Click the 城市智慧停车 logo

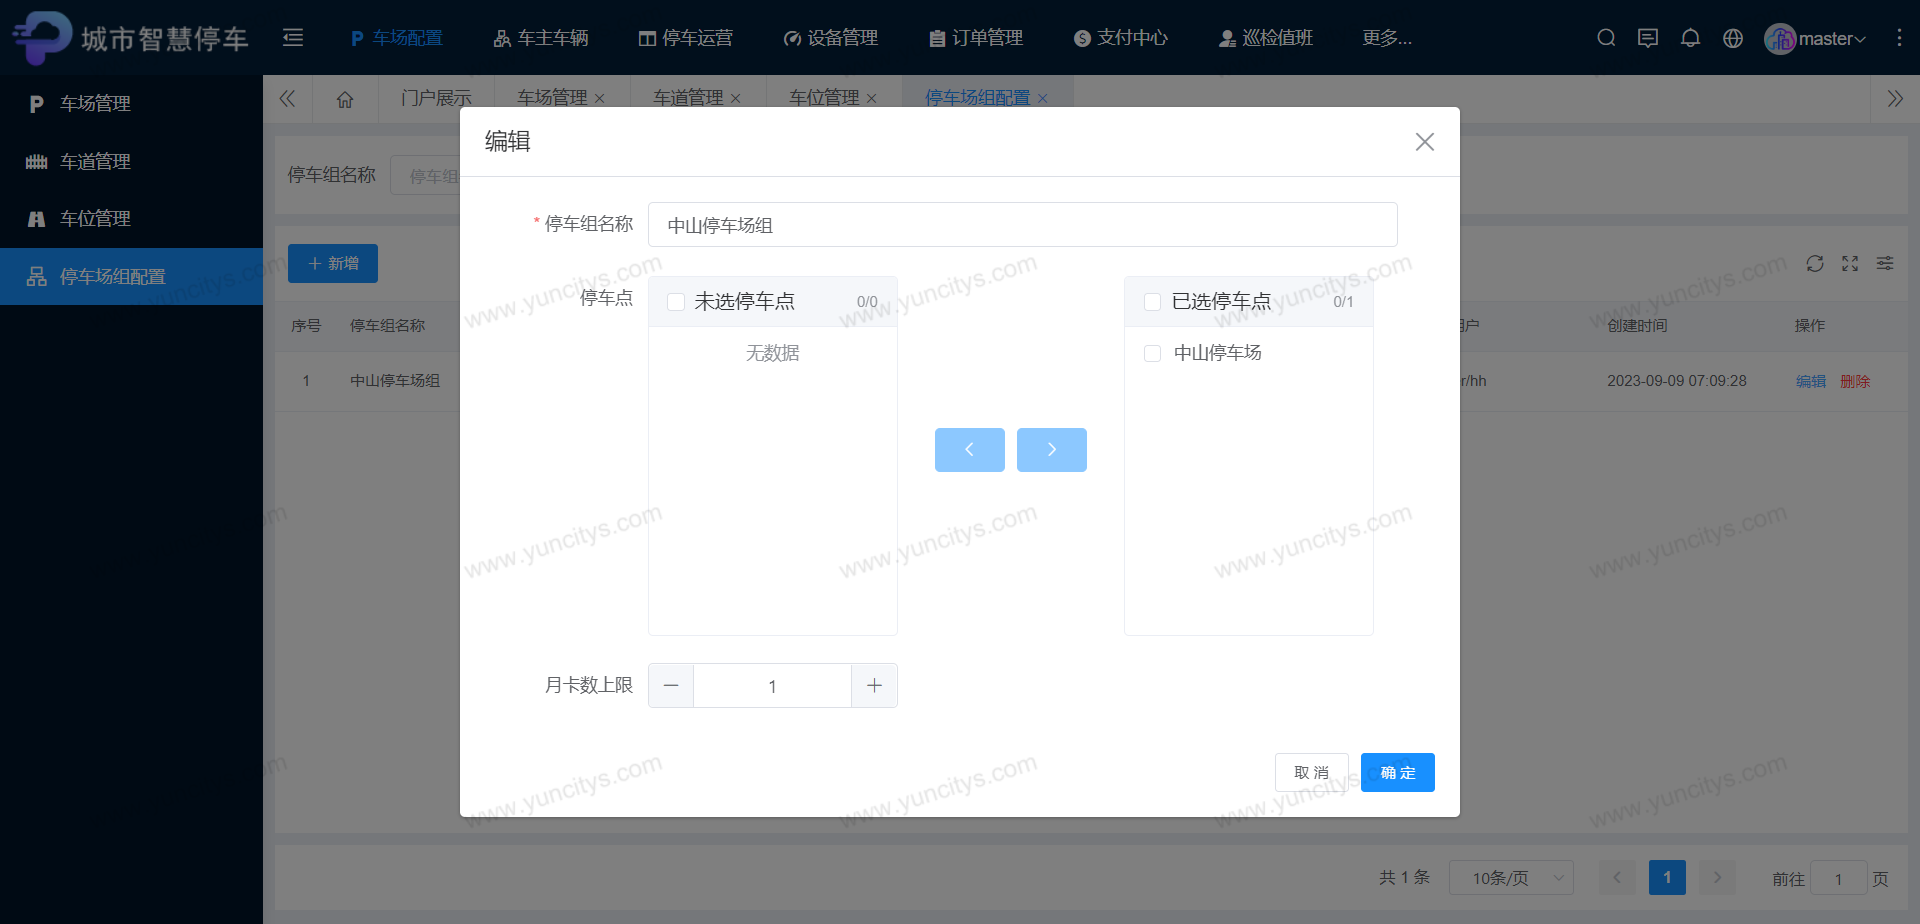(x=130, y=38)
